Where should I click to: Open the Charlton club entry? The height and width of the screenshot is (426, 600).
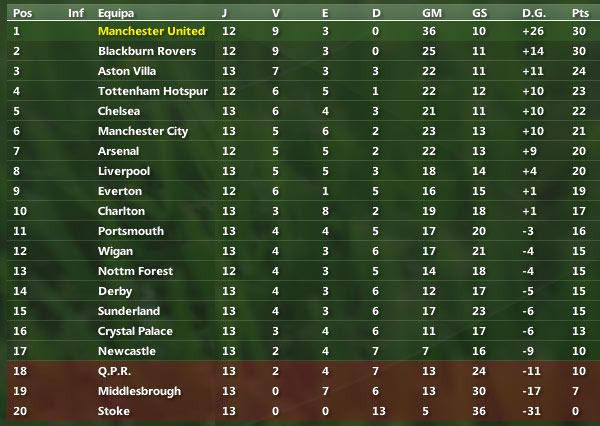122,211
